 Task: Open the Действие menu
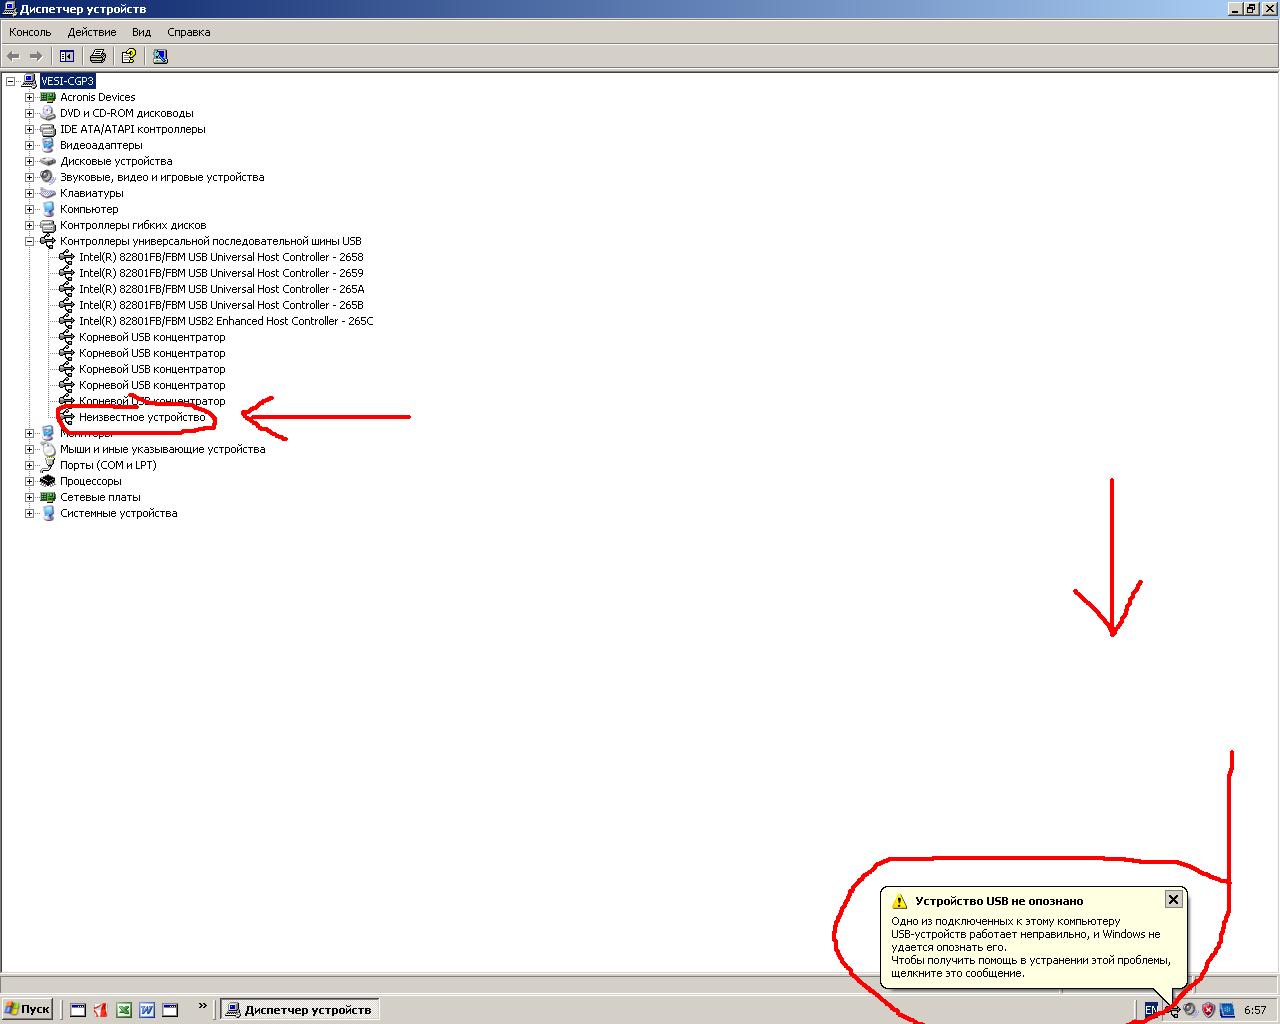click(92, 32)
